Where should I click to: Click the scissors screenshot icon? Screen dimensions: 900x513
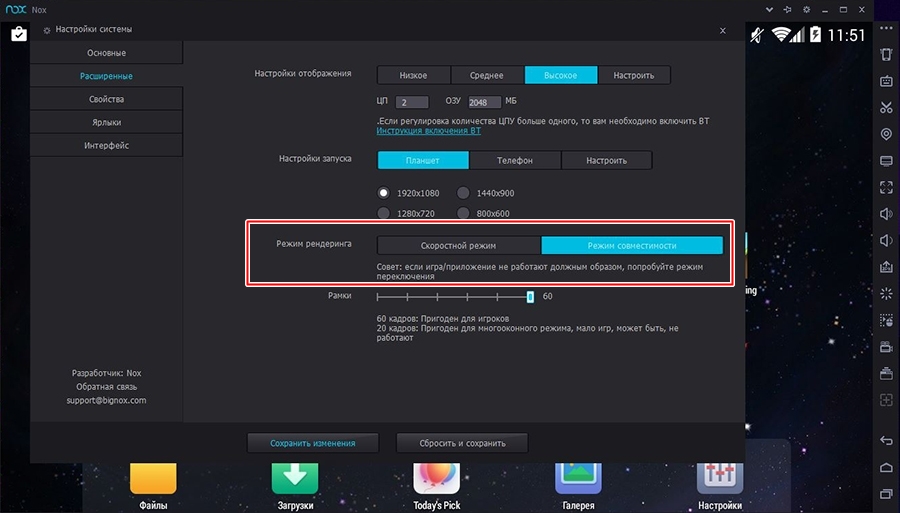886,107
